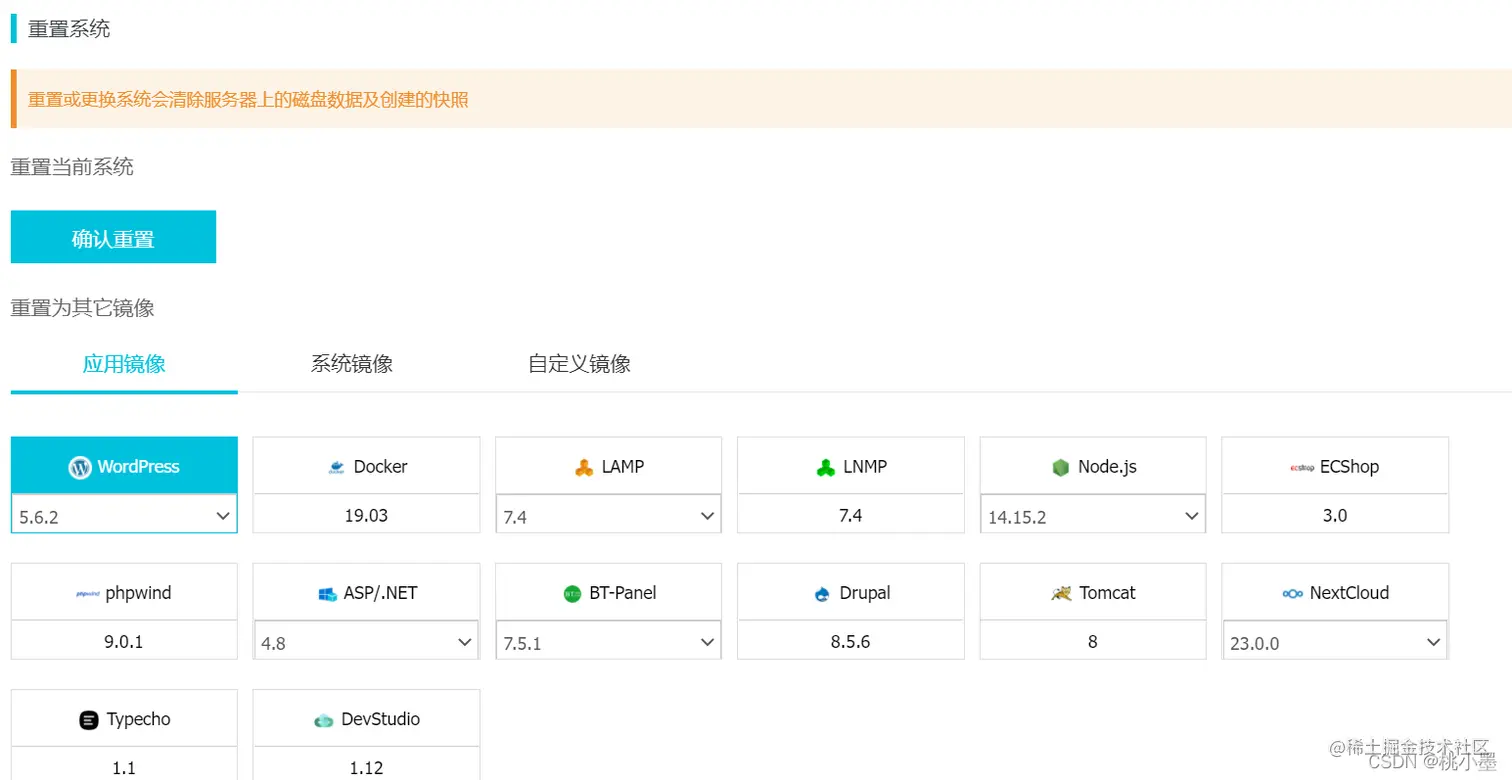Switch to the 自定义镜像 tab
1512x780 pixels.
pyautogui.click(x=580, y=364)
